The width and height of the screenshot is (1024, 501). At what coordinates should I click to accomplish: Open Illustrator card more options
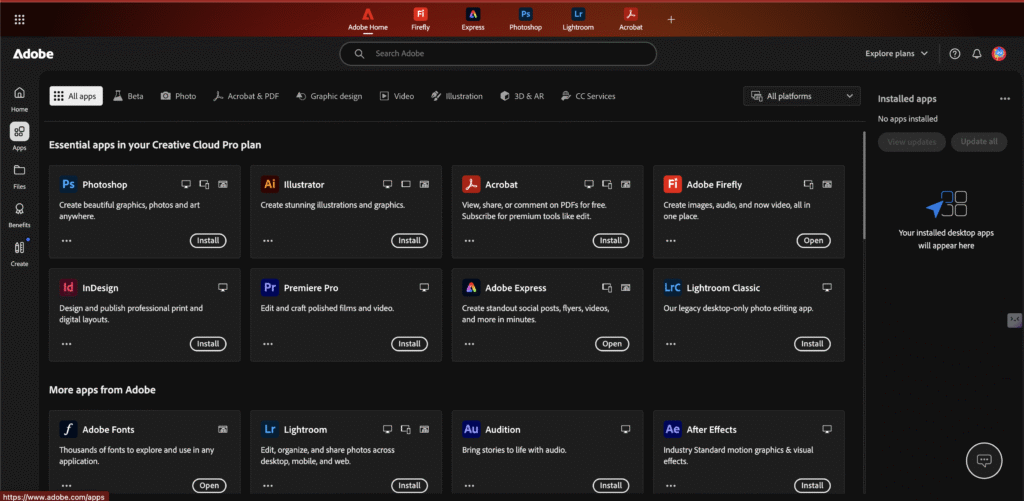[268, 240]
